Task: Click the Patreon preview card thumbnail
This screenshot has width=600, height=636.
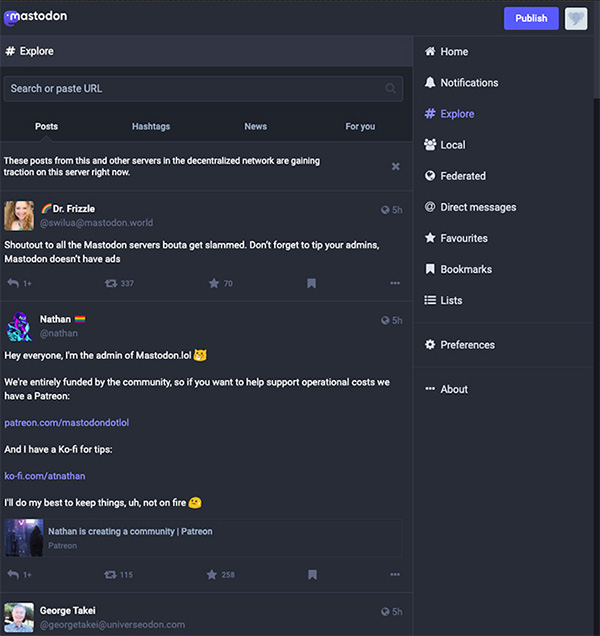Action: pyautogui.click(x=24, y=538)
